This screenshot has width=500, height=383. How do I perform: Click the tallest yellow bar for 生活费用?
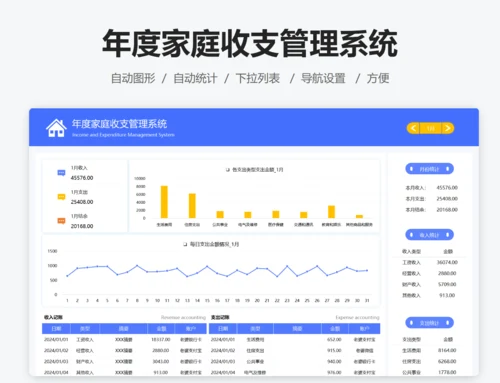click(164, 202)
